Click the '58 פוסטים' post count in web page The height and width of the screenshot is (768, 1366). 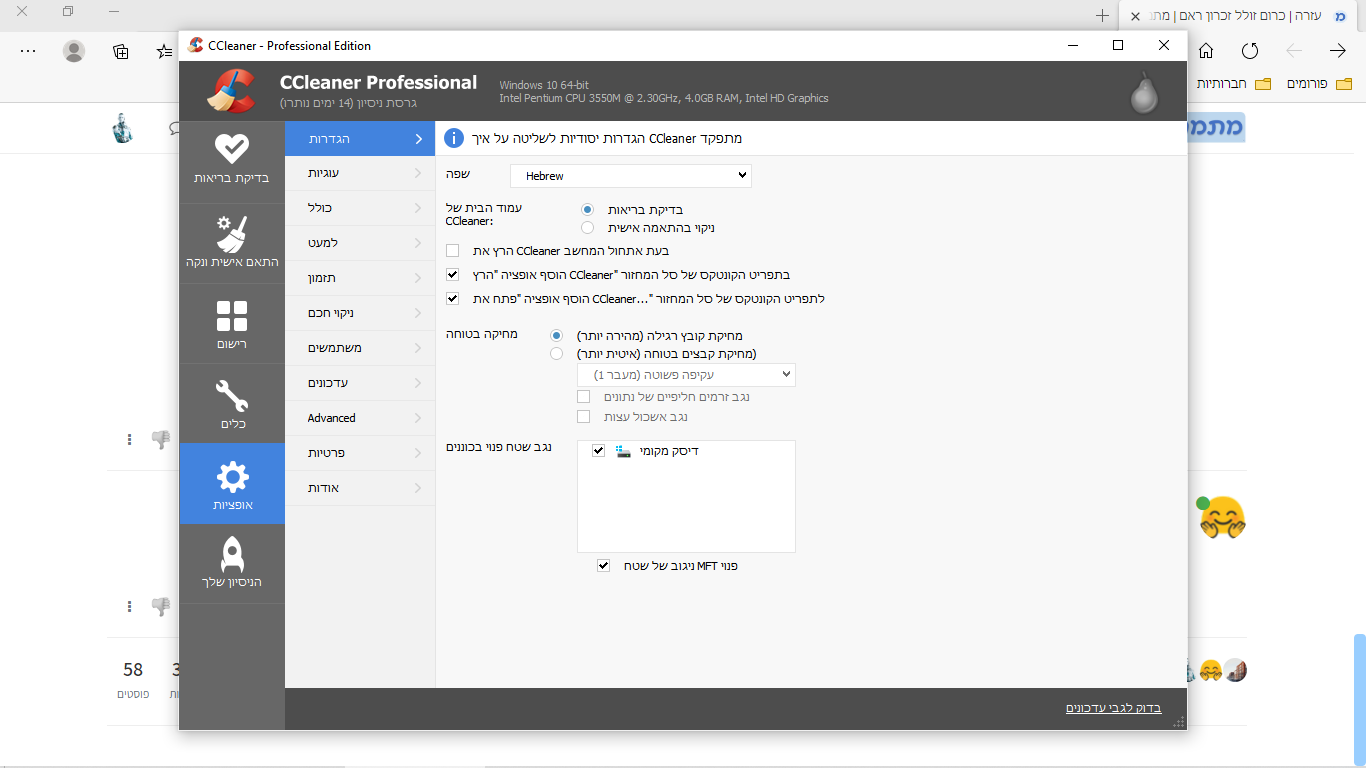133,679
